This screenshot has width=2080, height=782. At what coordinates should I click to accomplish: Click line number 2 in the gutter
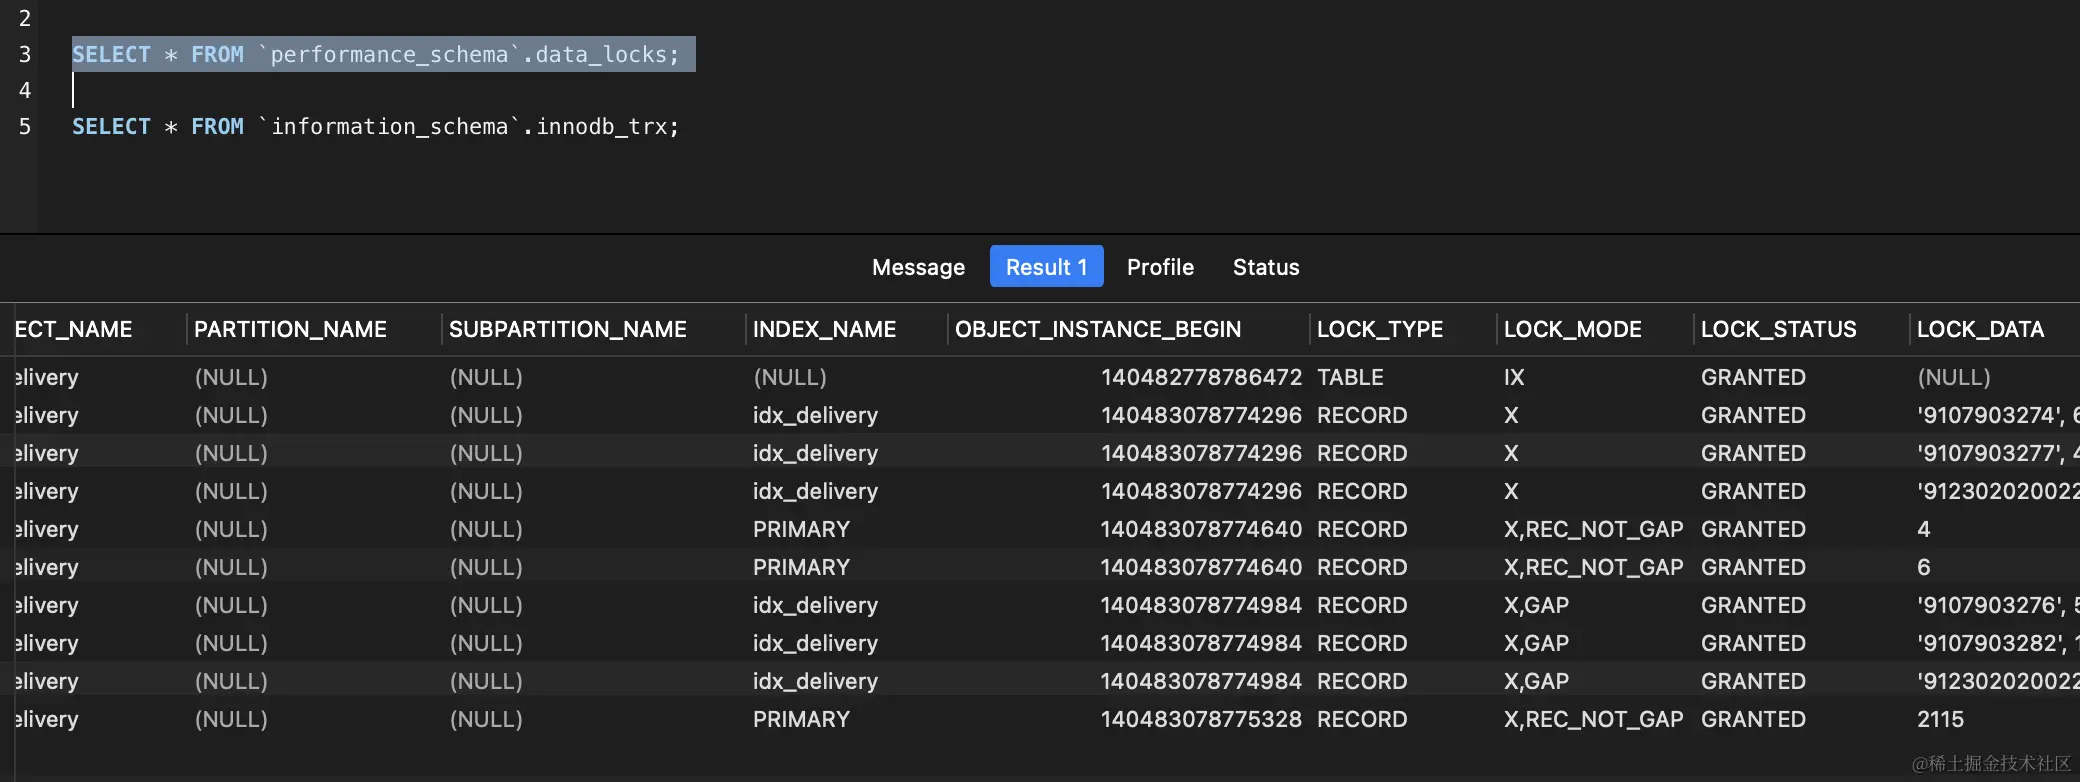coord(25,18)
